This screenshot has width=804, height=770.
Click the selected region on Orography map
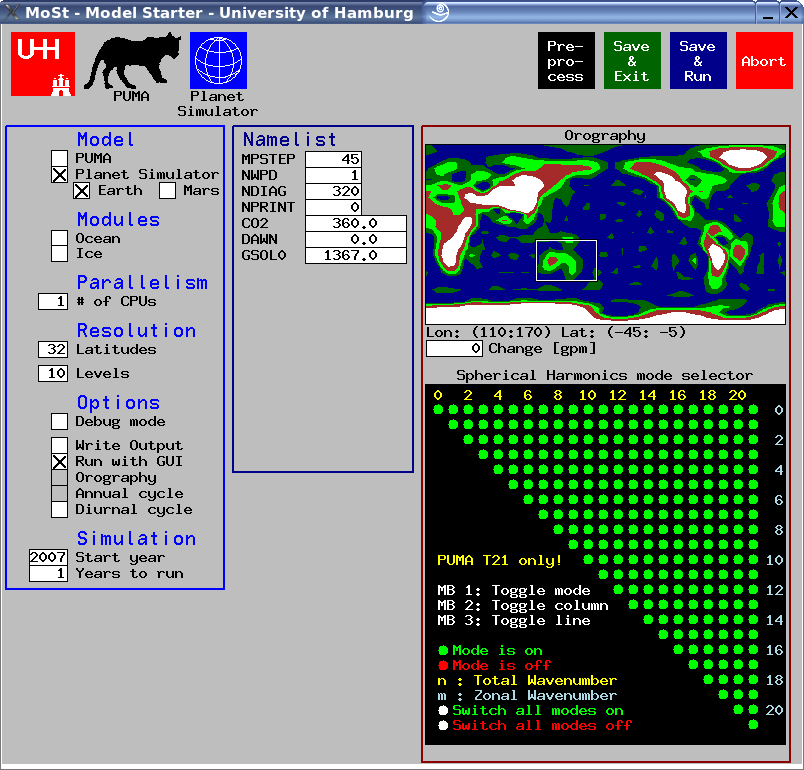coord(566,260)
